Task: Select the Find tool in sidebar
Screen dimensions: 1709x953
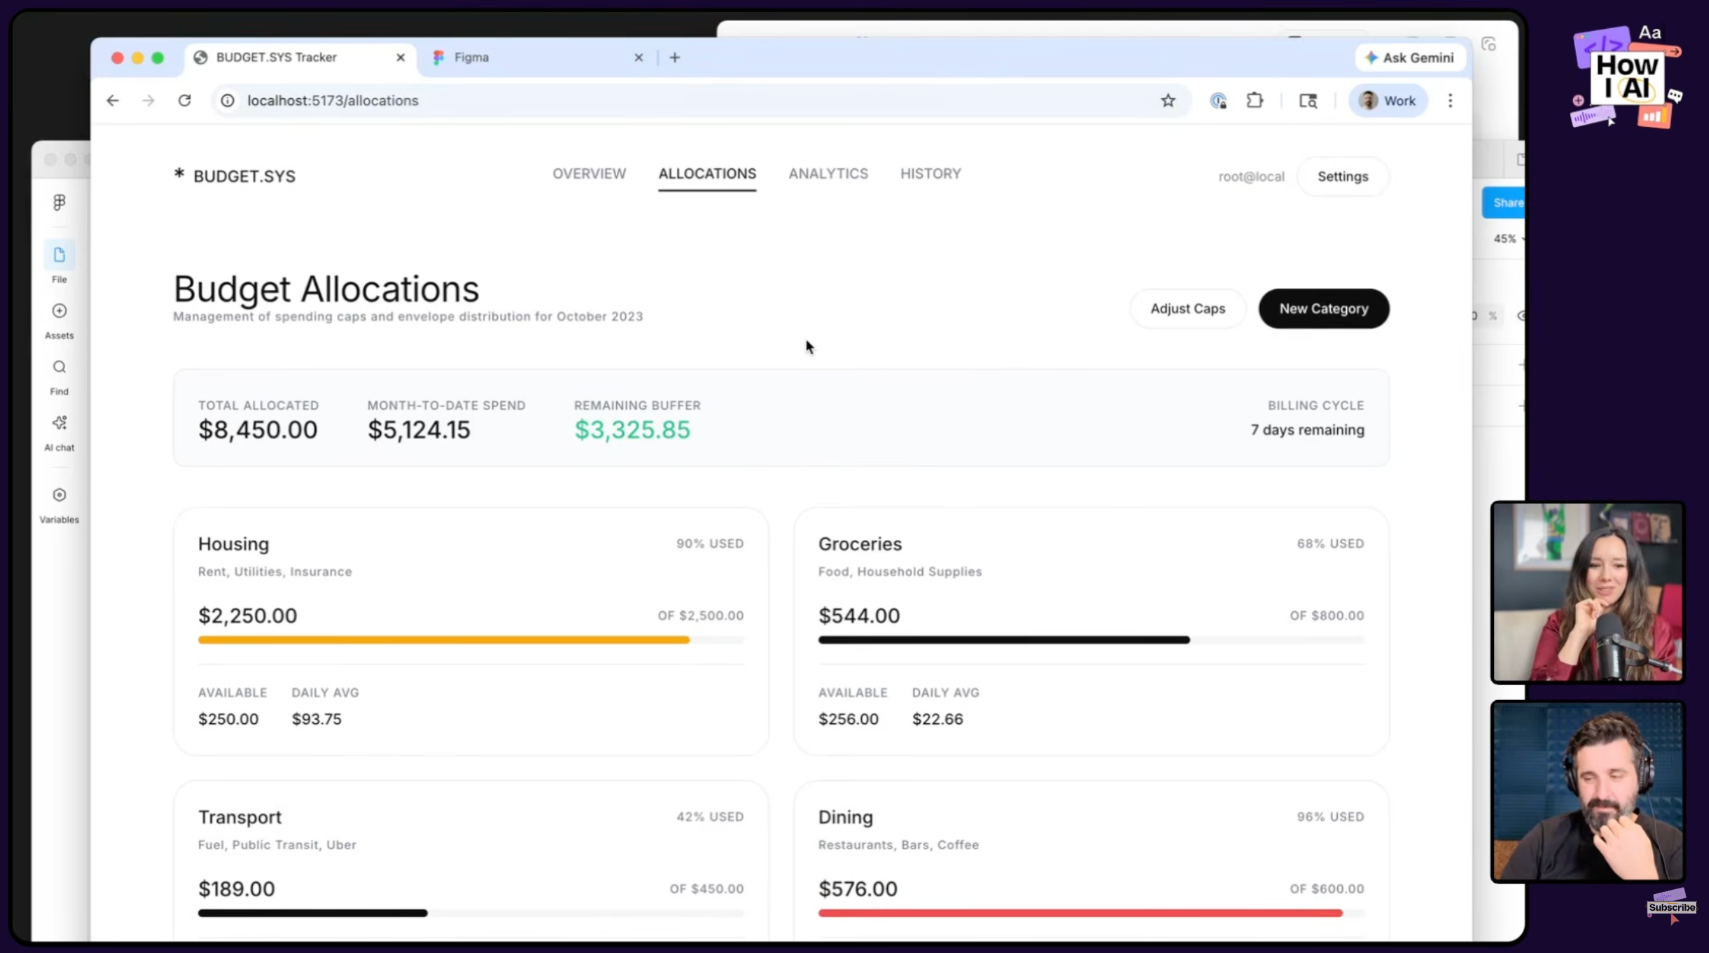Action: 59,368
